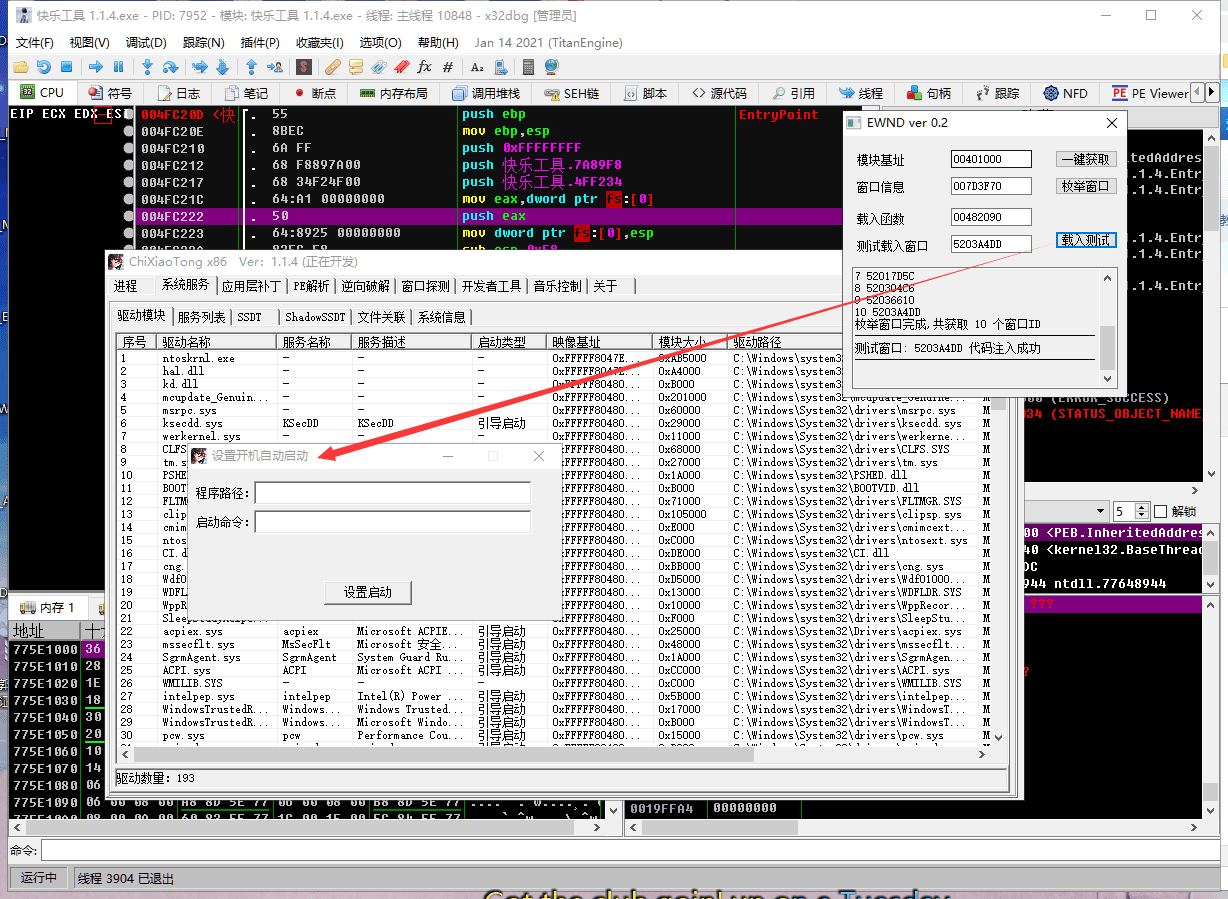The image size is (1228, 899).
Task: Pause execution with the pause icon
Action: click(118, 67)
